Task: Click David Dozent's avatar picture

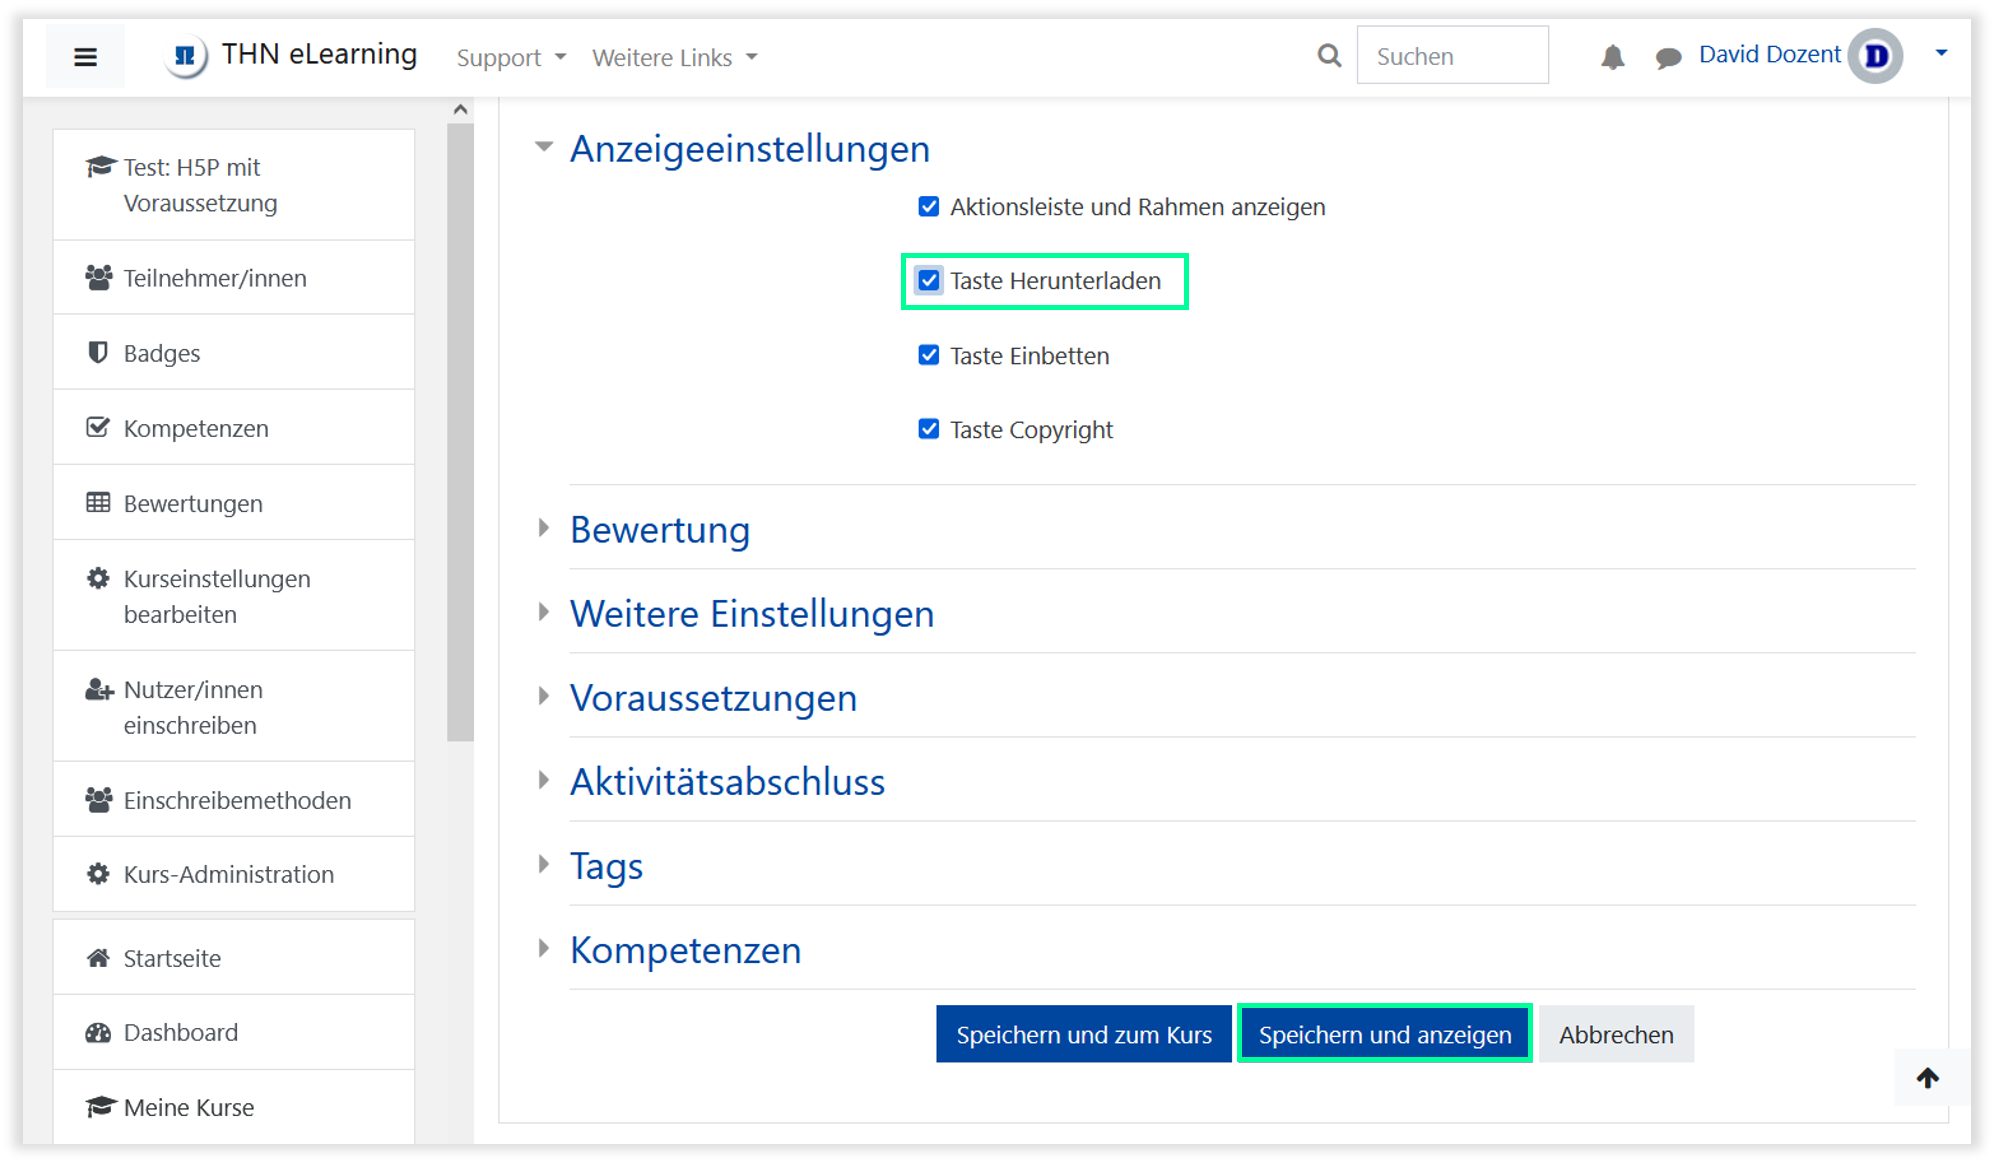Action: (x=1875, y=56)
